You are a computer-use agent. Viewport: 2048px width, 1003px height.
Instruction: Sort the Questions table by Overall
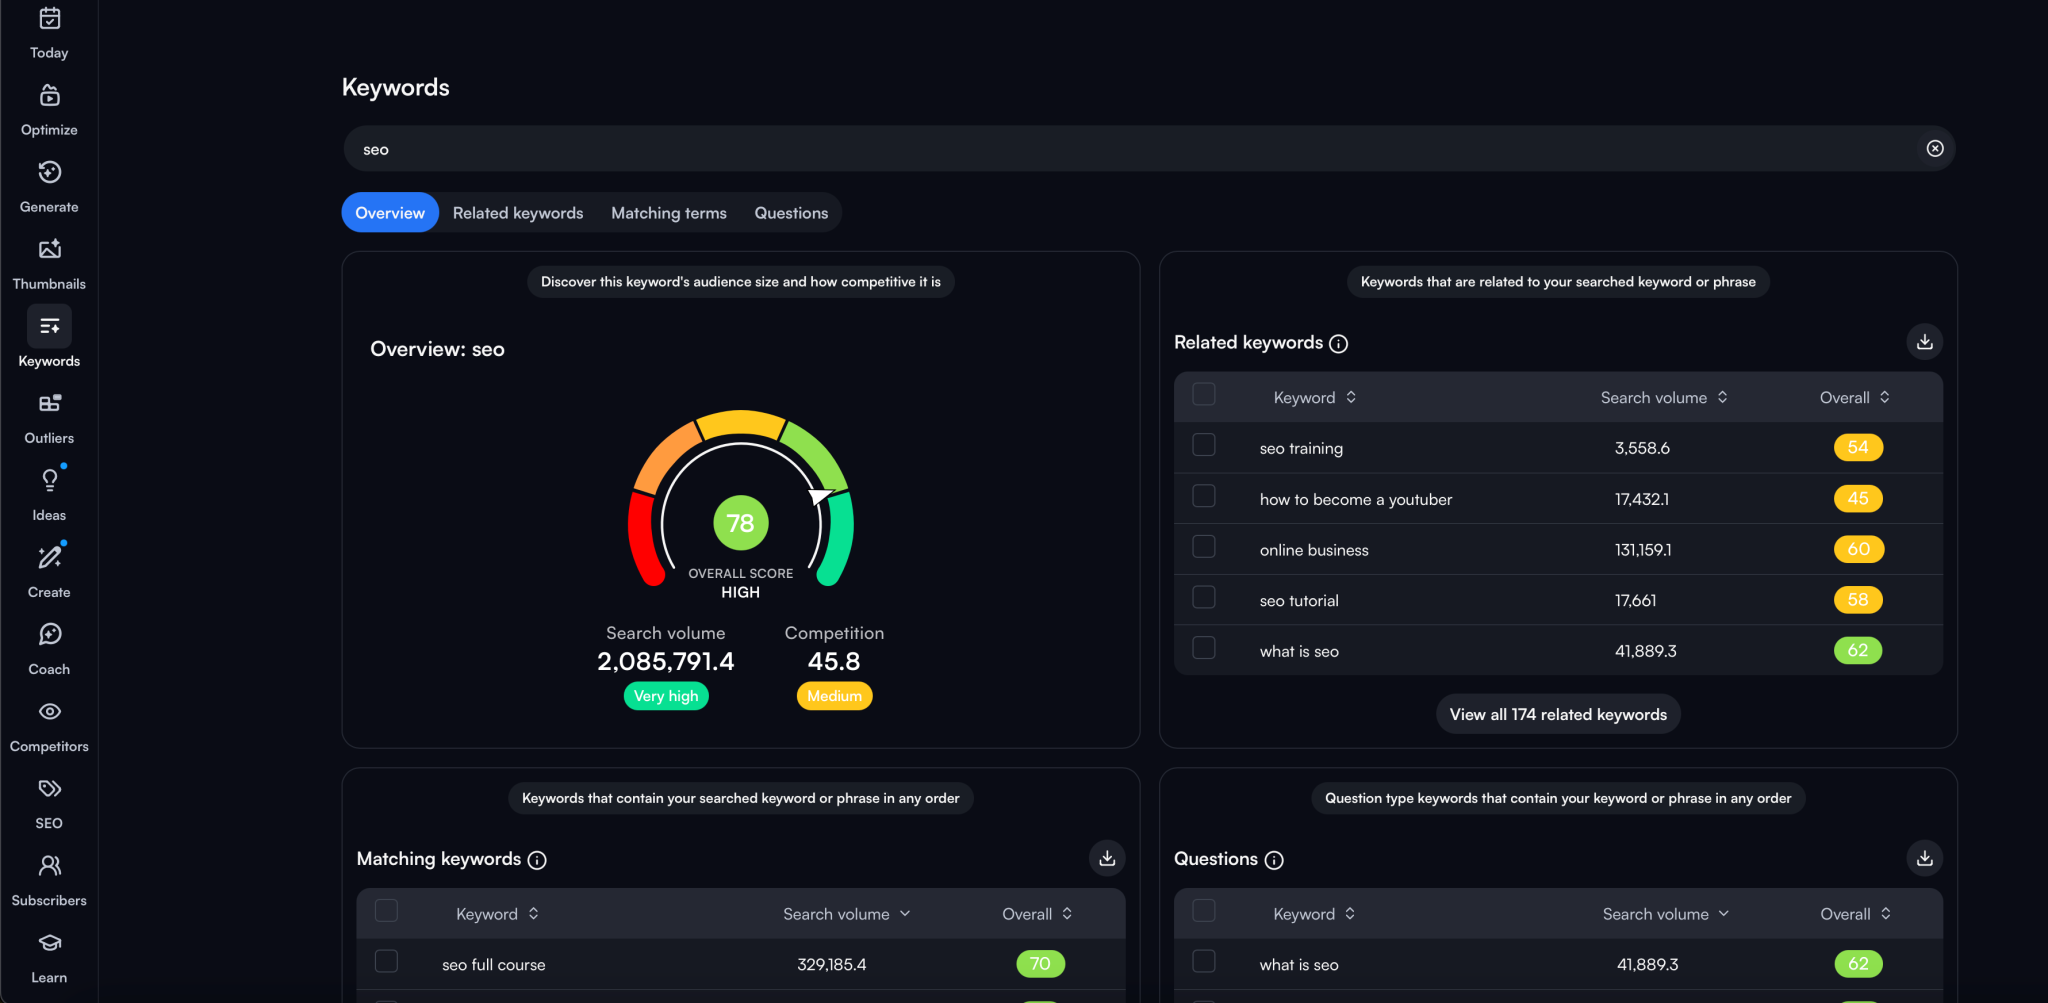[x=1855, y=914]
